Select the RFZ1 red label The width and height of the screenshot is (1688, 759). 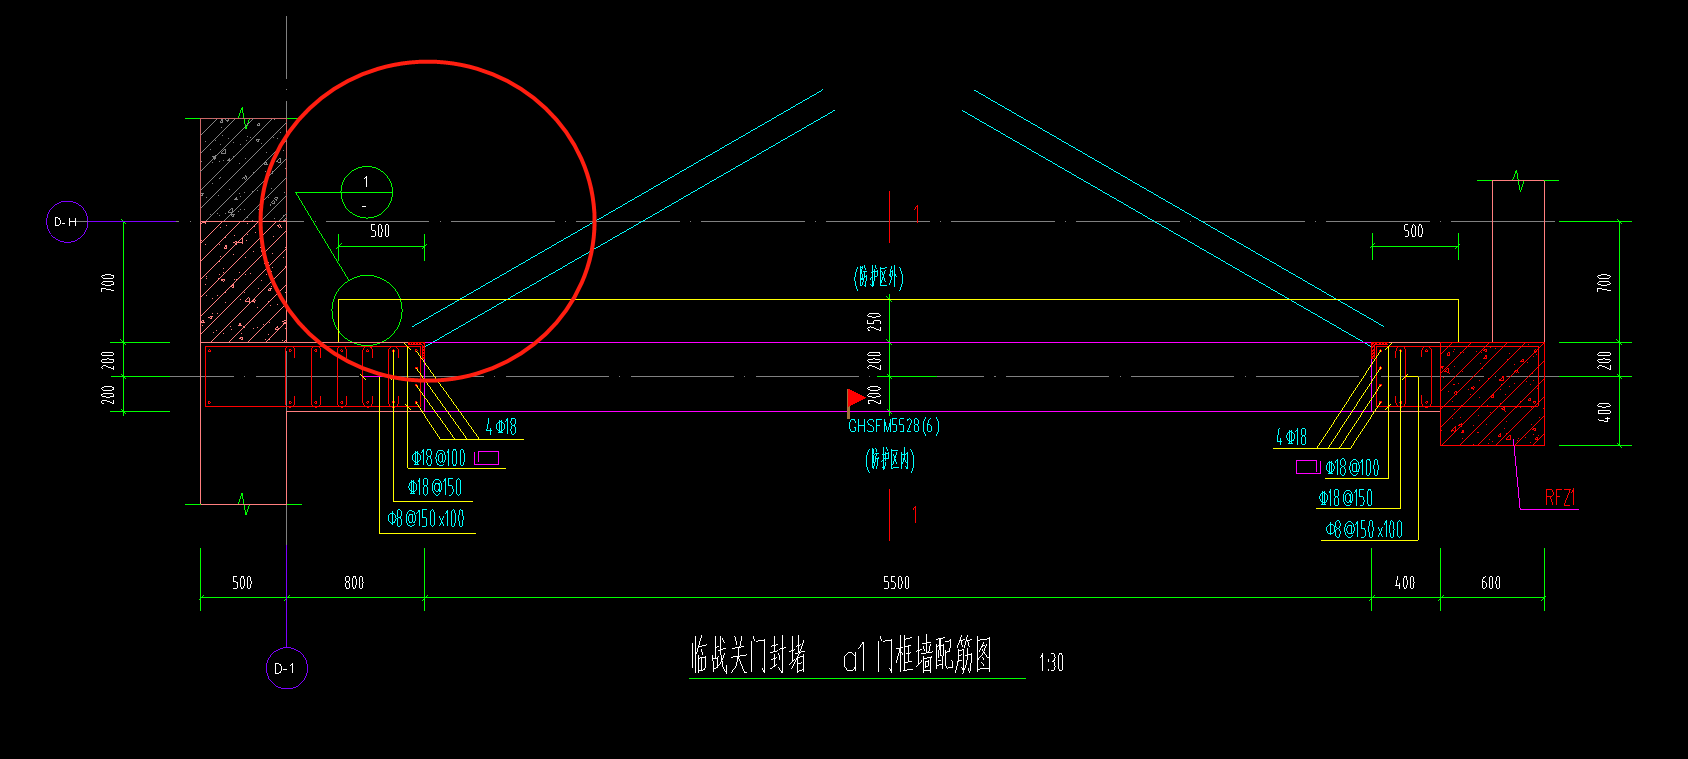(1560, 498)
